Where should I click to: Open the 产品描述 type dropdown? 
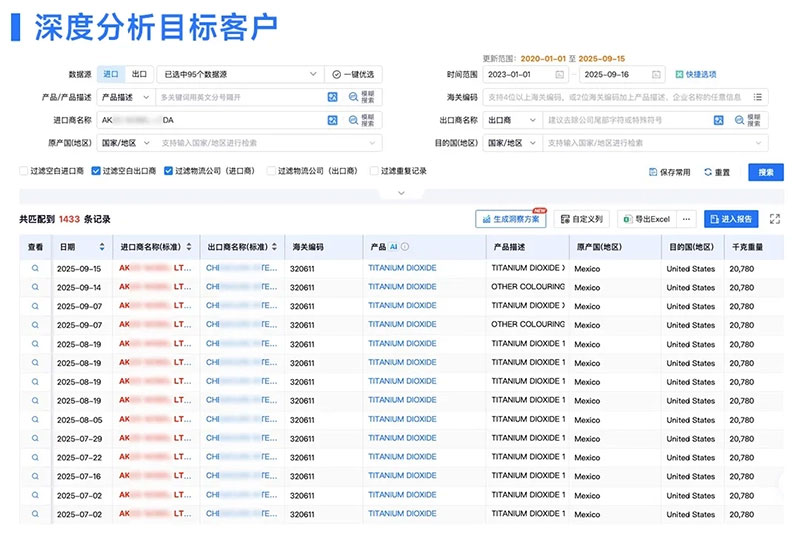[126, 97]
